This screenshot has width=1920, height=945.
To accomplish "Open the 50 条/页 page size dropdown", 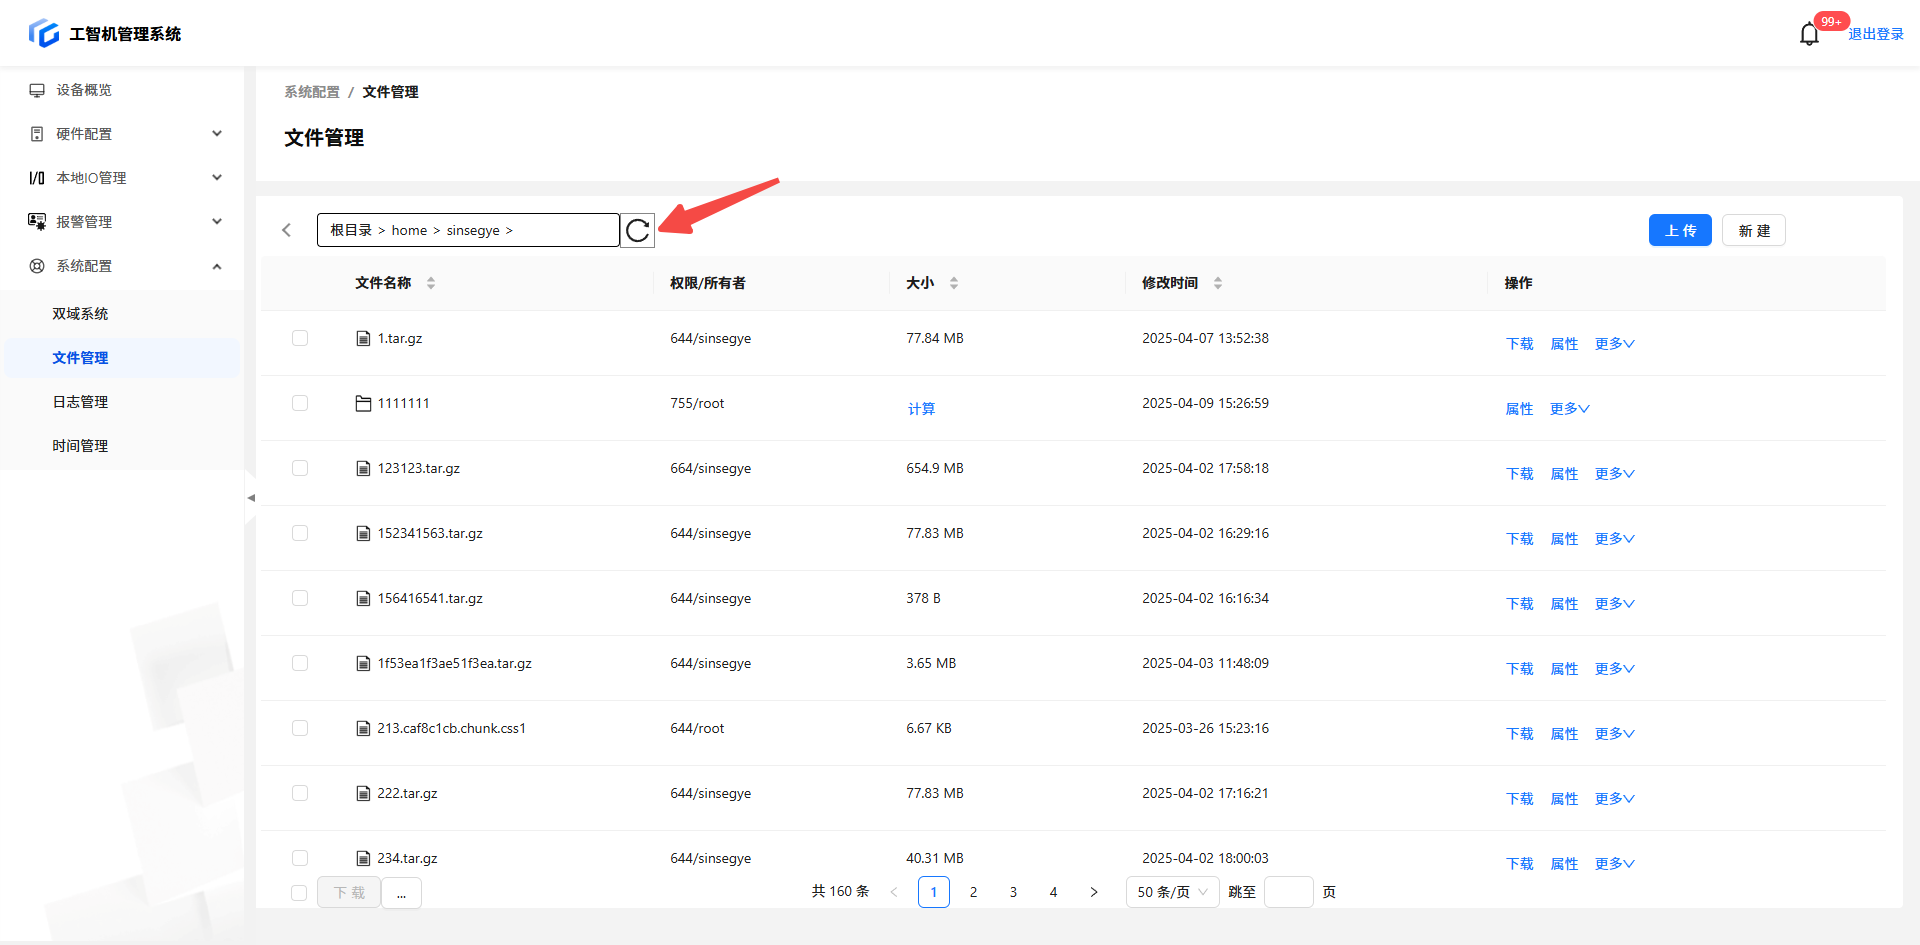I will tap(1172, 892).
